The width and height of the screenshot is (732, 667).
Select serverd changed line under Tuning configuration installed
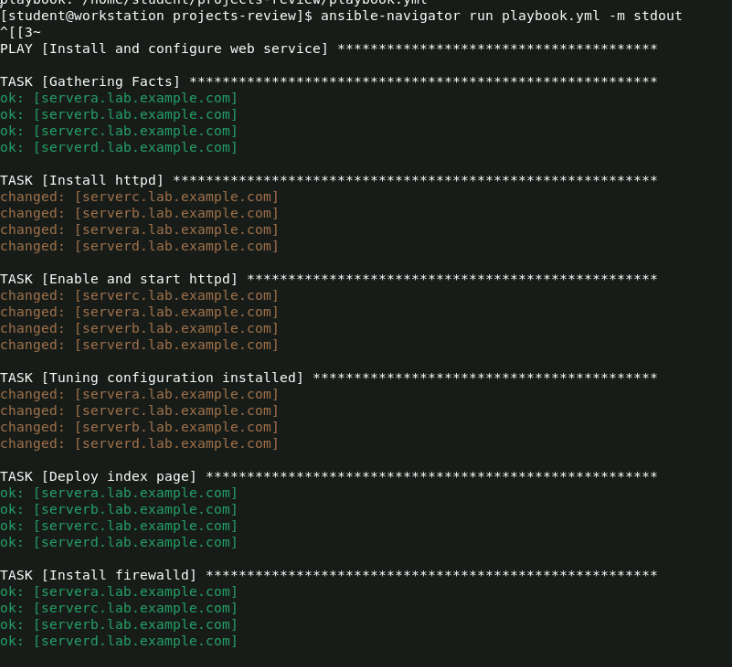pyautogui.click(x=139, y=444)
